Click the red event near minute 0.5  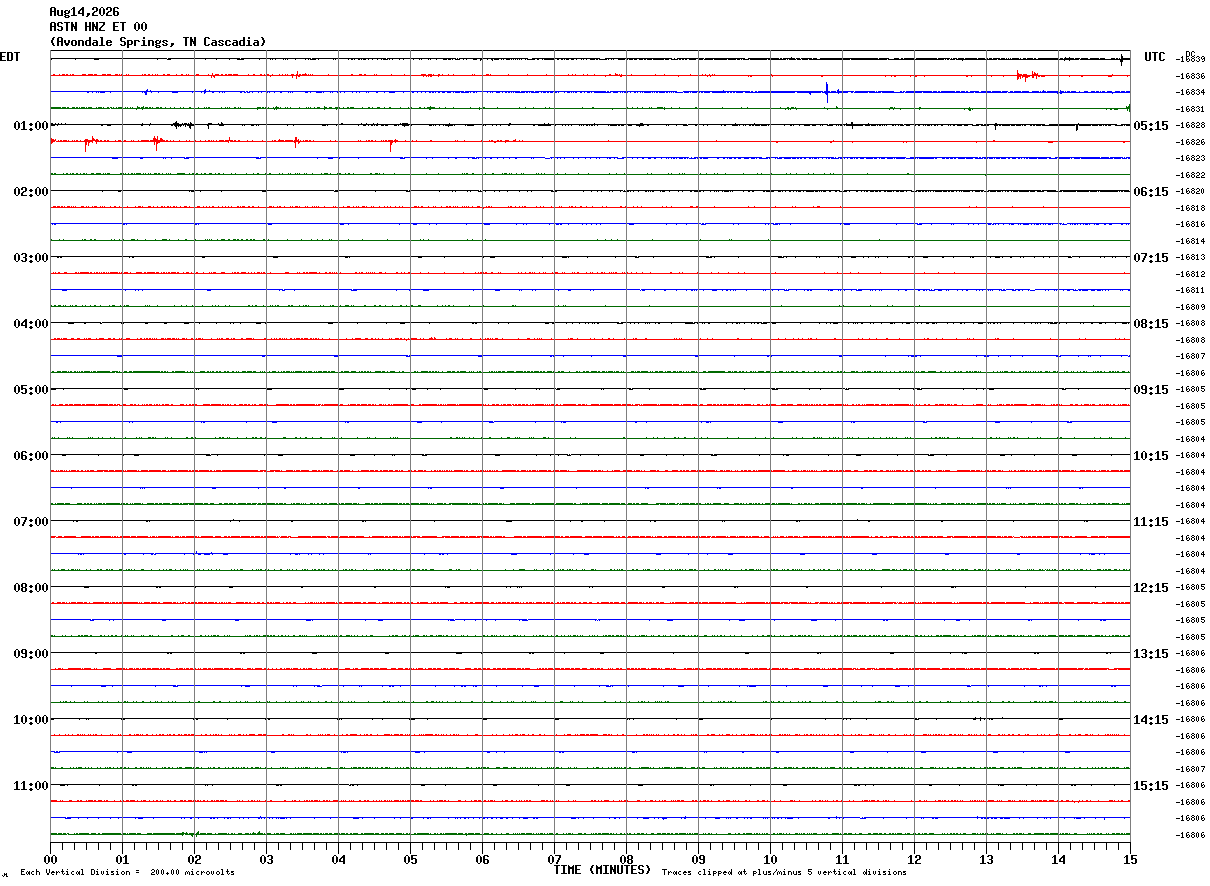(x=88, y=142)
